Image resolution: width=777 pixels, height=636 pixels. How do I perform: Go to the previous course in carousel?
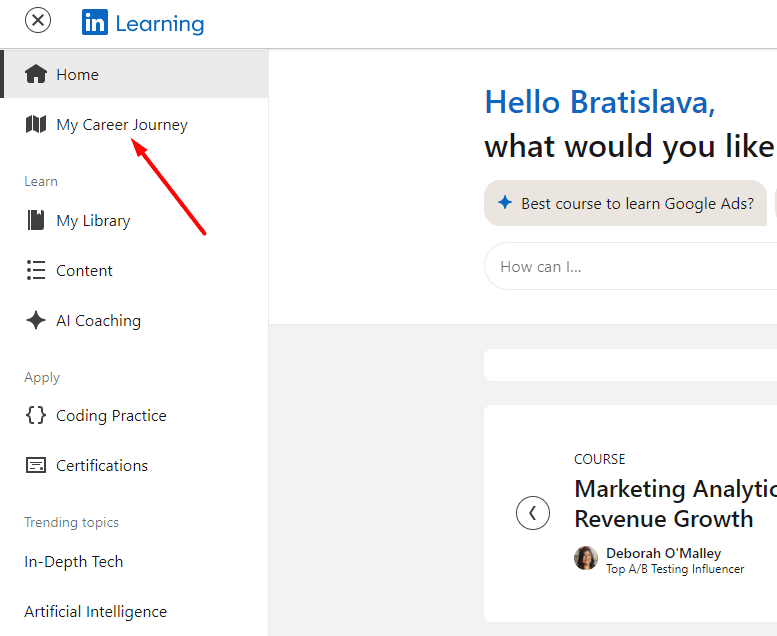point(533,513)
